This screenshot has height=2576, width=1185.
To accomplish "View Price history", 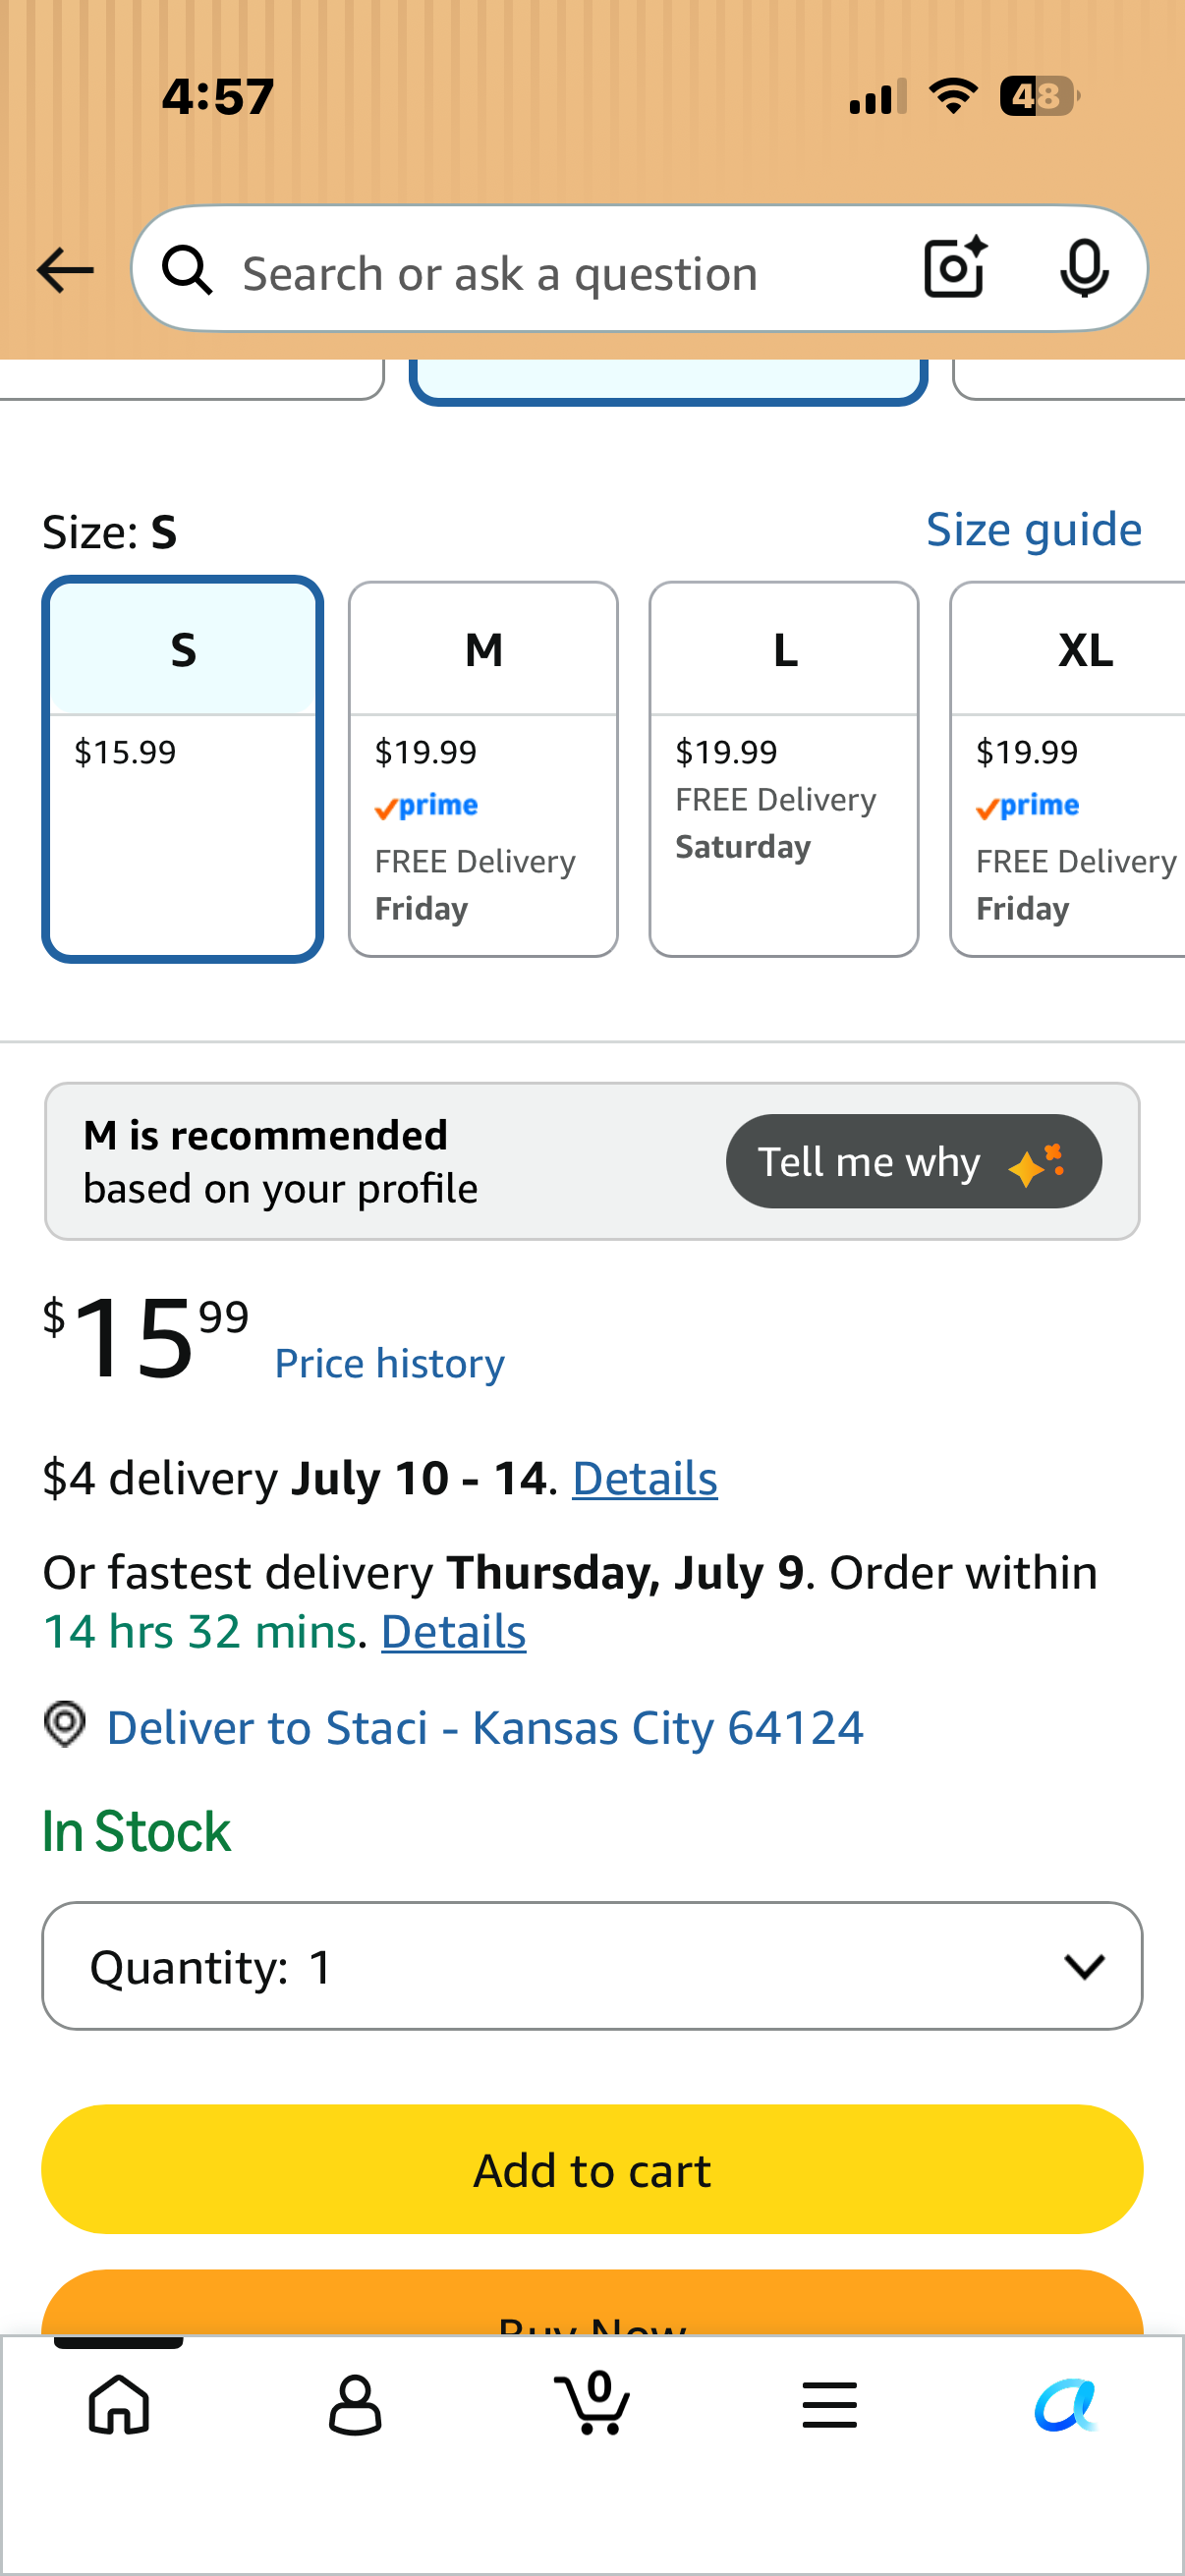I will pos(390,1363).
